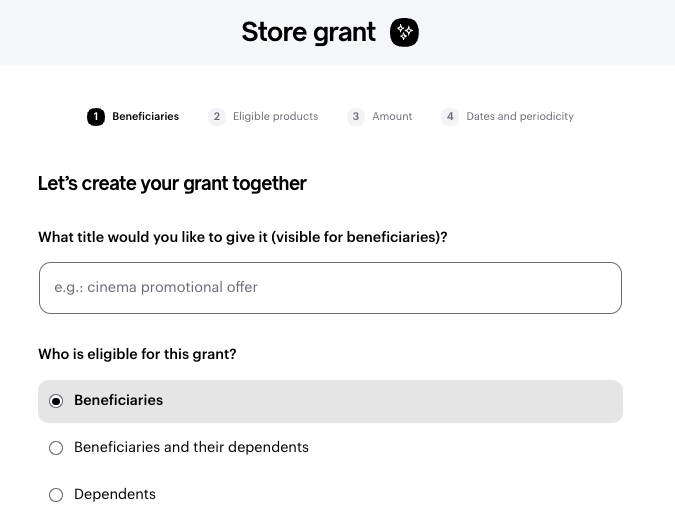Select the Beneficiaries radio button
The image size is (675, 520).
[56, 401]
